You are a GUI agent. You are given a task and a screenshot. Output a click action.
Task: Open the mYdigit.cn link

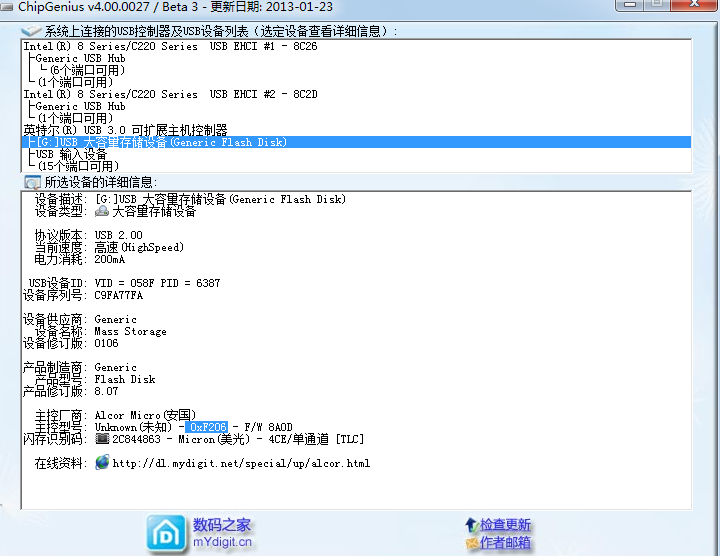(222, 542)
